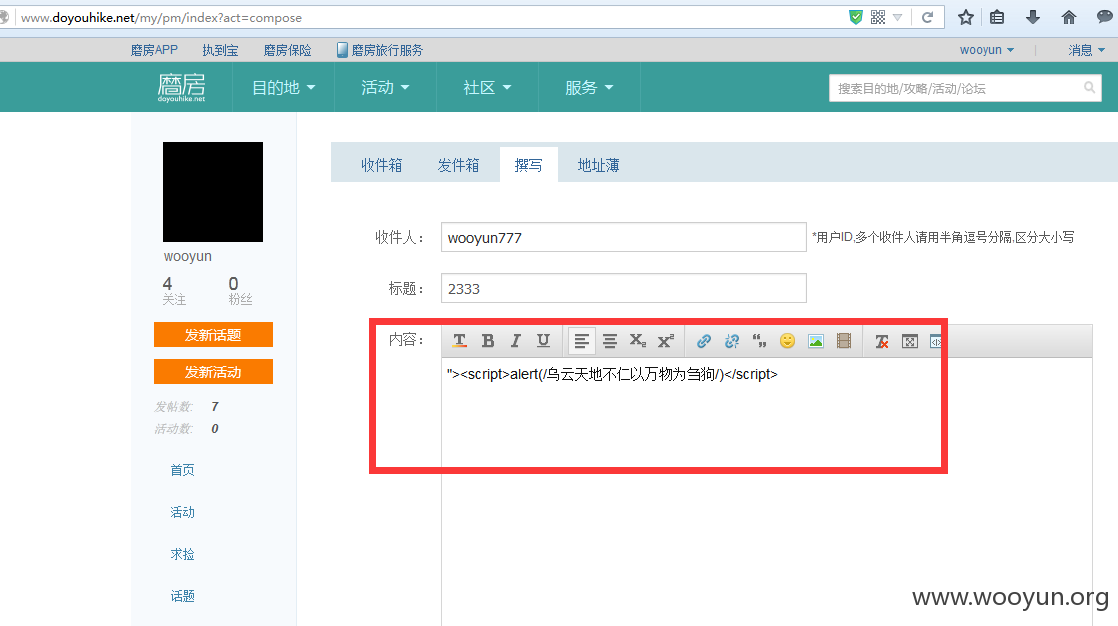Screen dimensions: 1118x626
Task: Open the 磨房APP link
Action: 154,50
